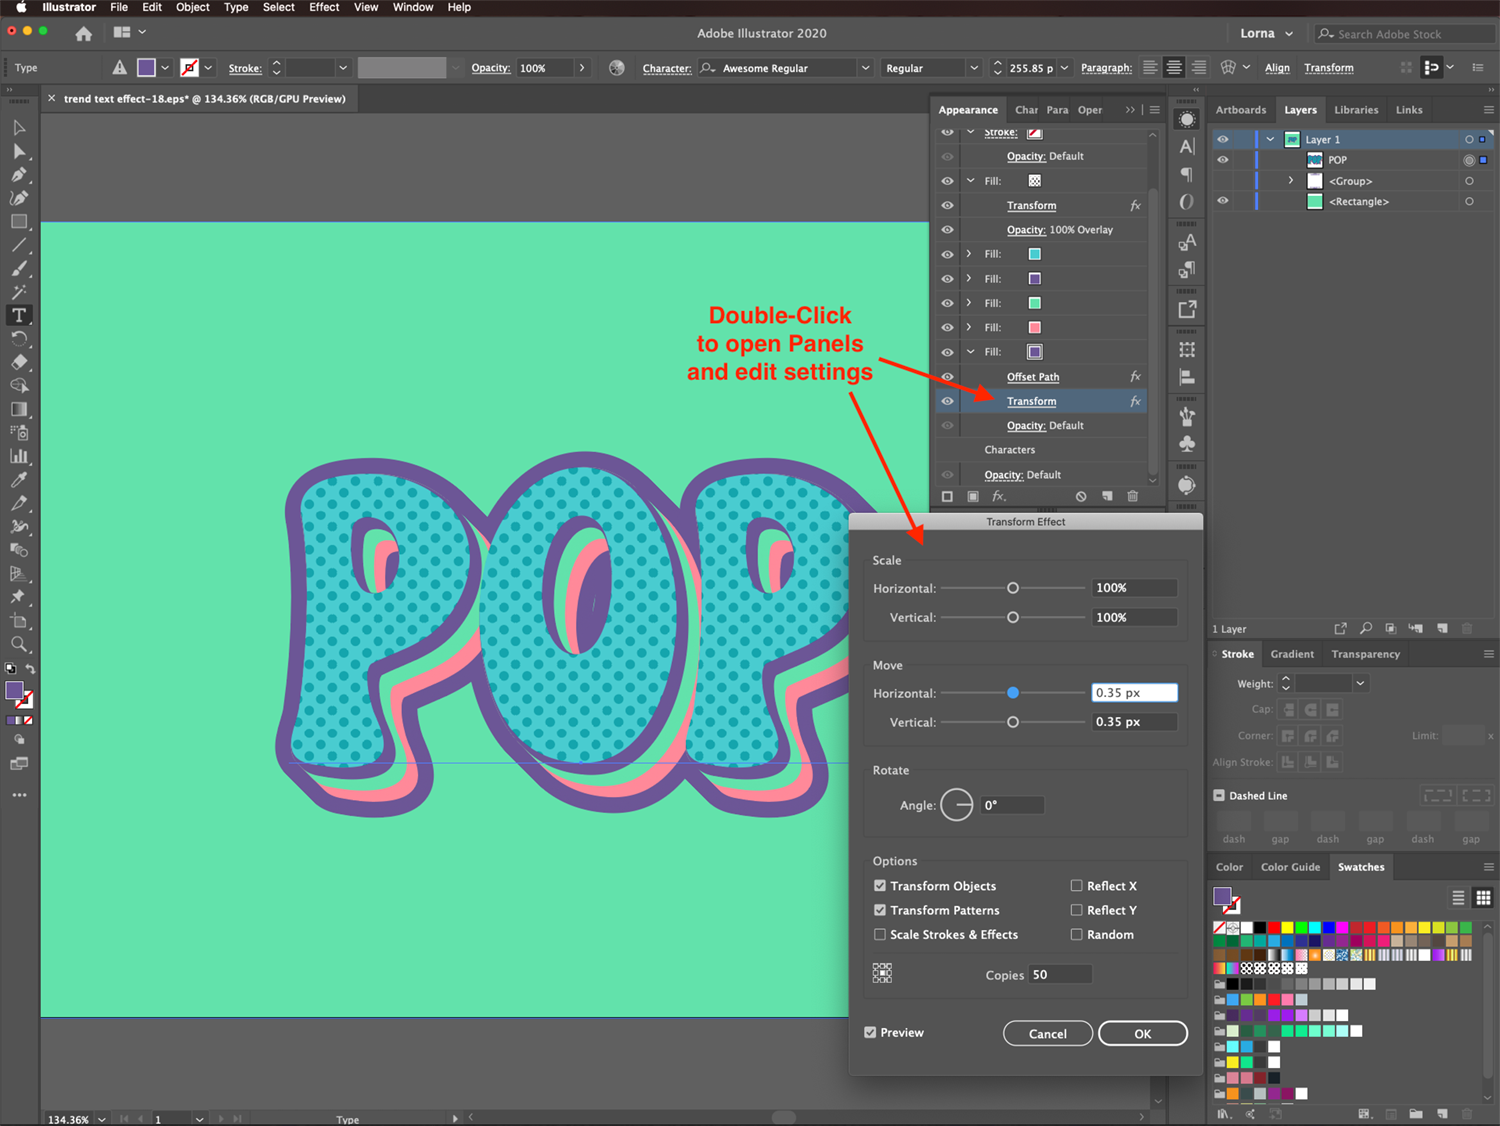This screenshot has height=1126, width=1500.
Task: Select the Selection tool arrow
Action: coord(18,128)
